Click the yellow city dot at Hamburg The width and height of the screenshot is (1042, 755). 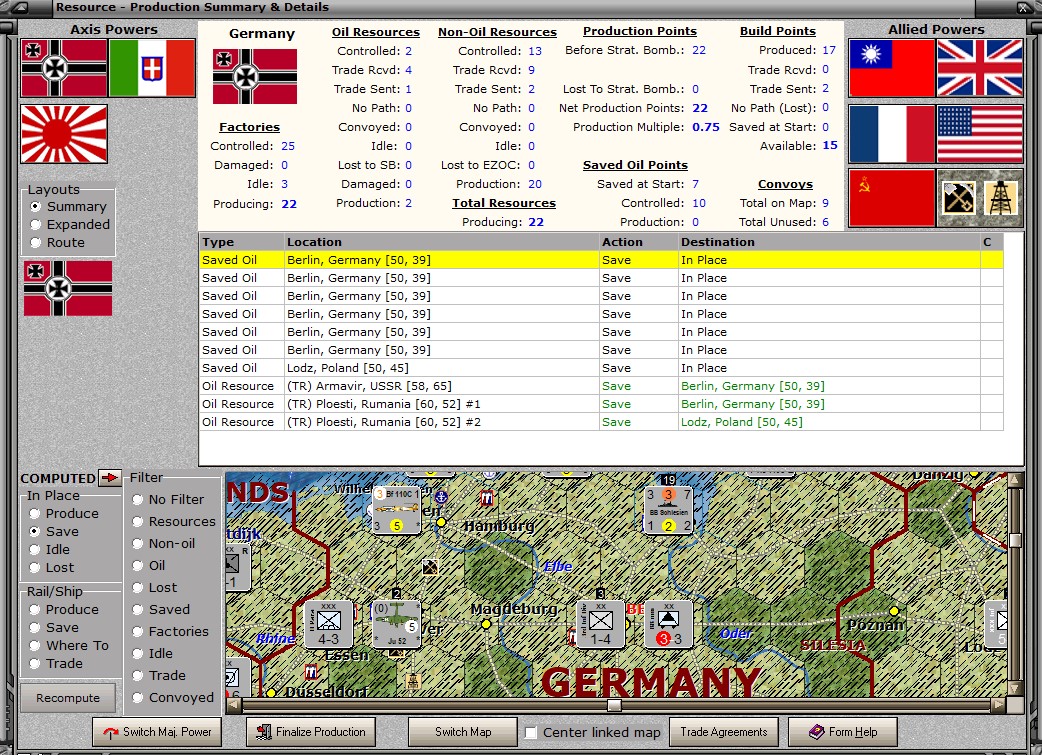pyautogui.click(x=441, y=522)
